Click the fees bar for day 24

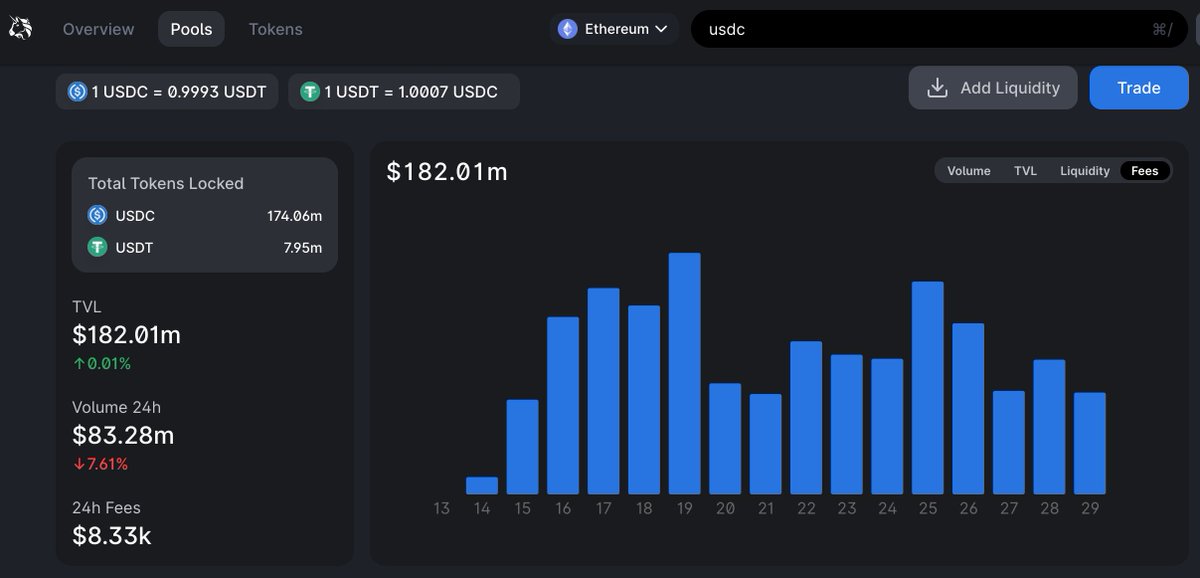coord(887,426)
